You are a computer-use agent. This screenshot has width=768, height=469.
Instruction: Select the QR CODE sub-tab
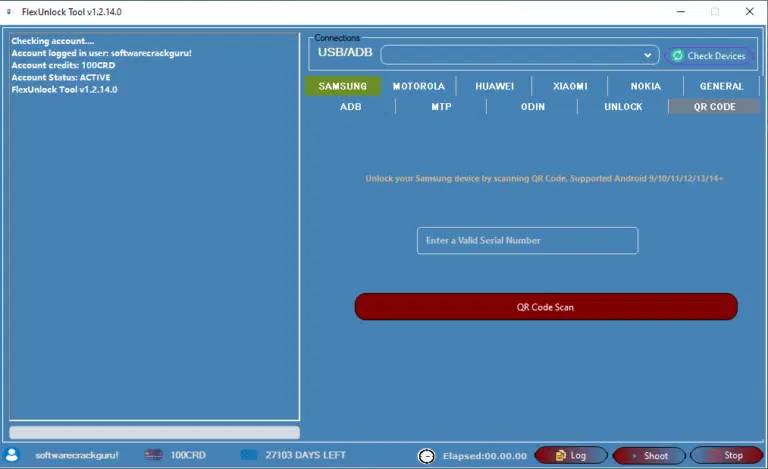[715, 107]
